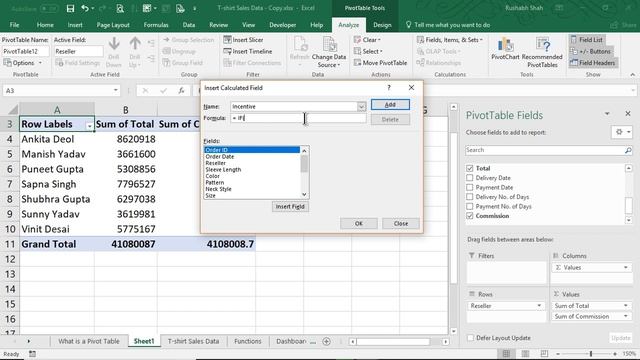Click the Save icon in title bar

70,8
